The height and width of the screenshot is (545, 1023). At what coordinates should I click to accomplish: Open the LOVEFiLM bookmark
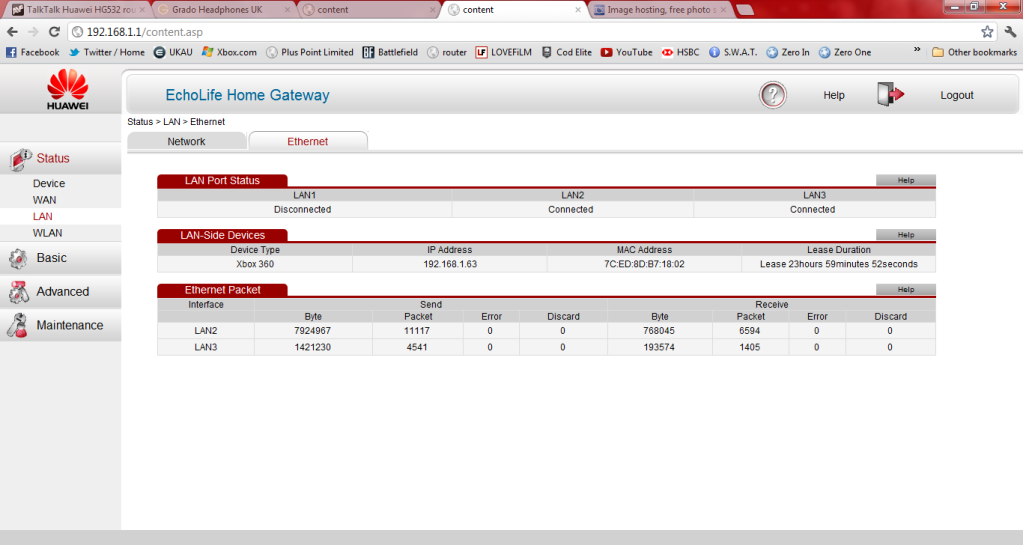504,52
